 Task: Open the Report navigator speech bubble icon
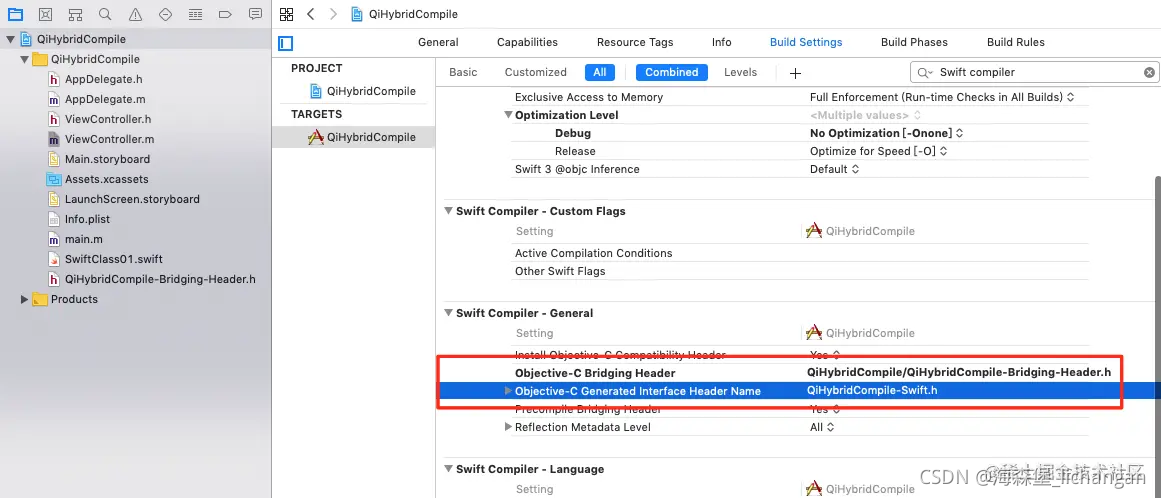(255, 14)
